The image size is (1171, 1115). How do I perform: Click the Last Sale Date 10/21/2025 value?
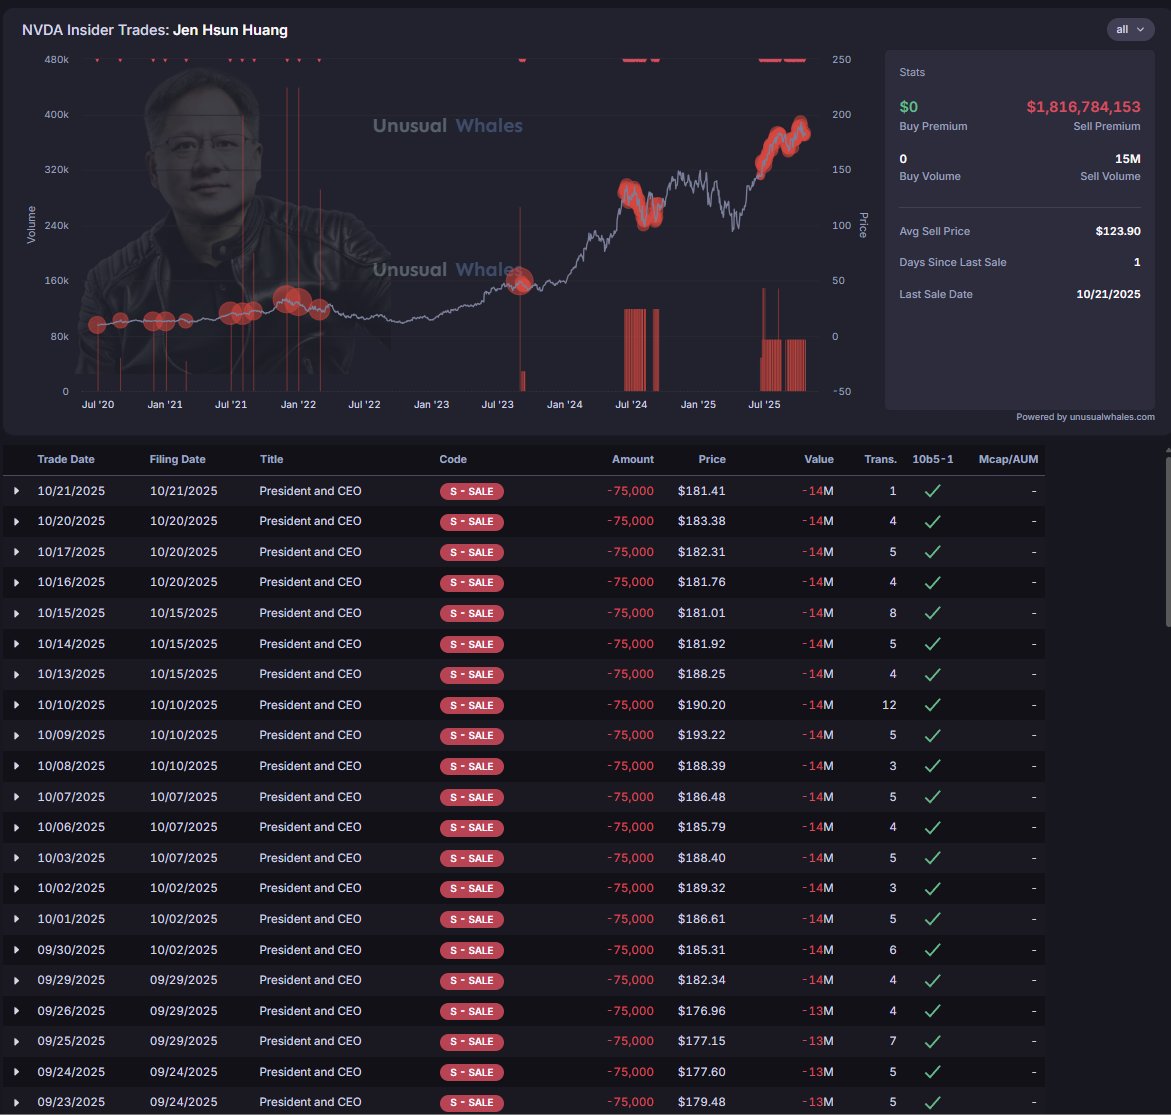coord(1108,294)
